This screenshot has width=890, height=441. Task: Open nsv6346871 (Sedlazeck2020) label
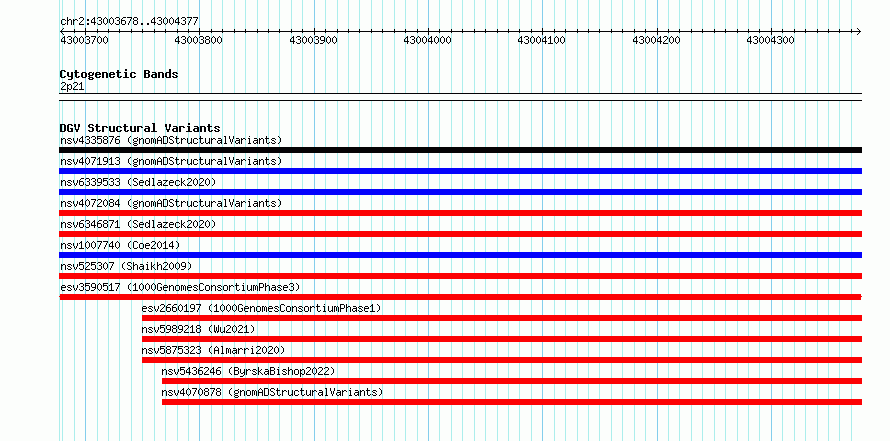pyautogui.click(x=138, y=224)
